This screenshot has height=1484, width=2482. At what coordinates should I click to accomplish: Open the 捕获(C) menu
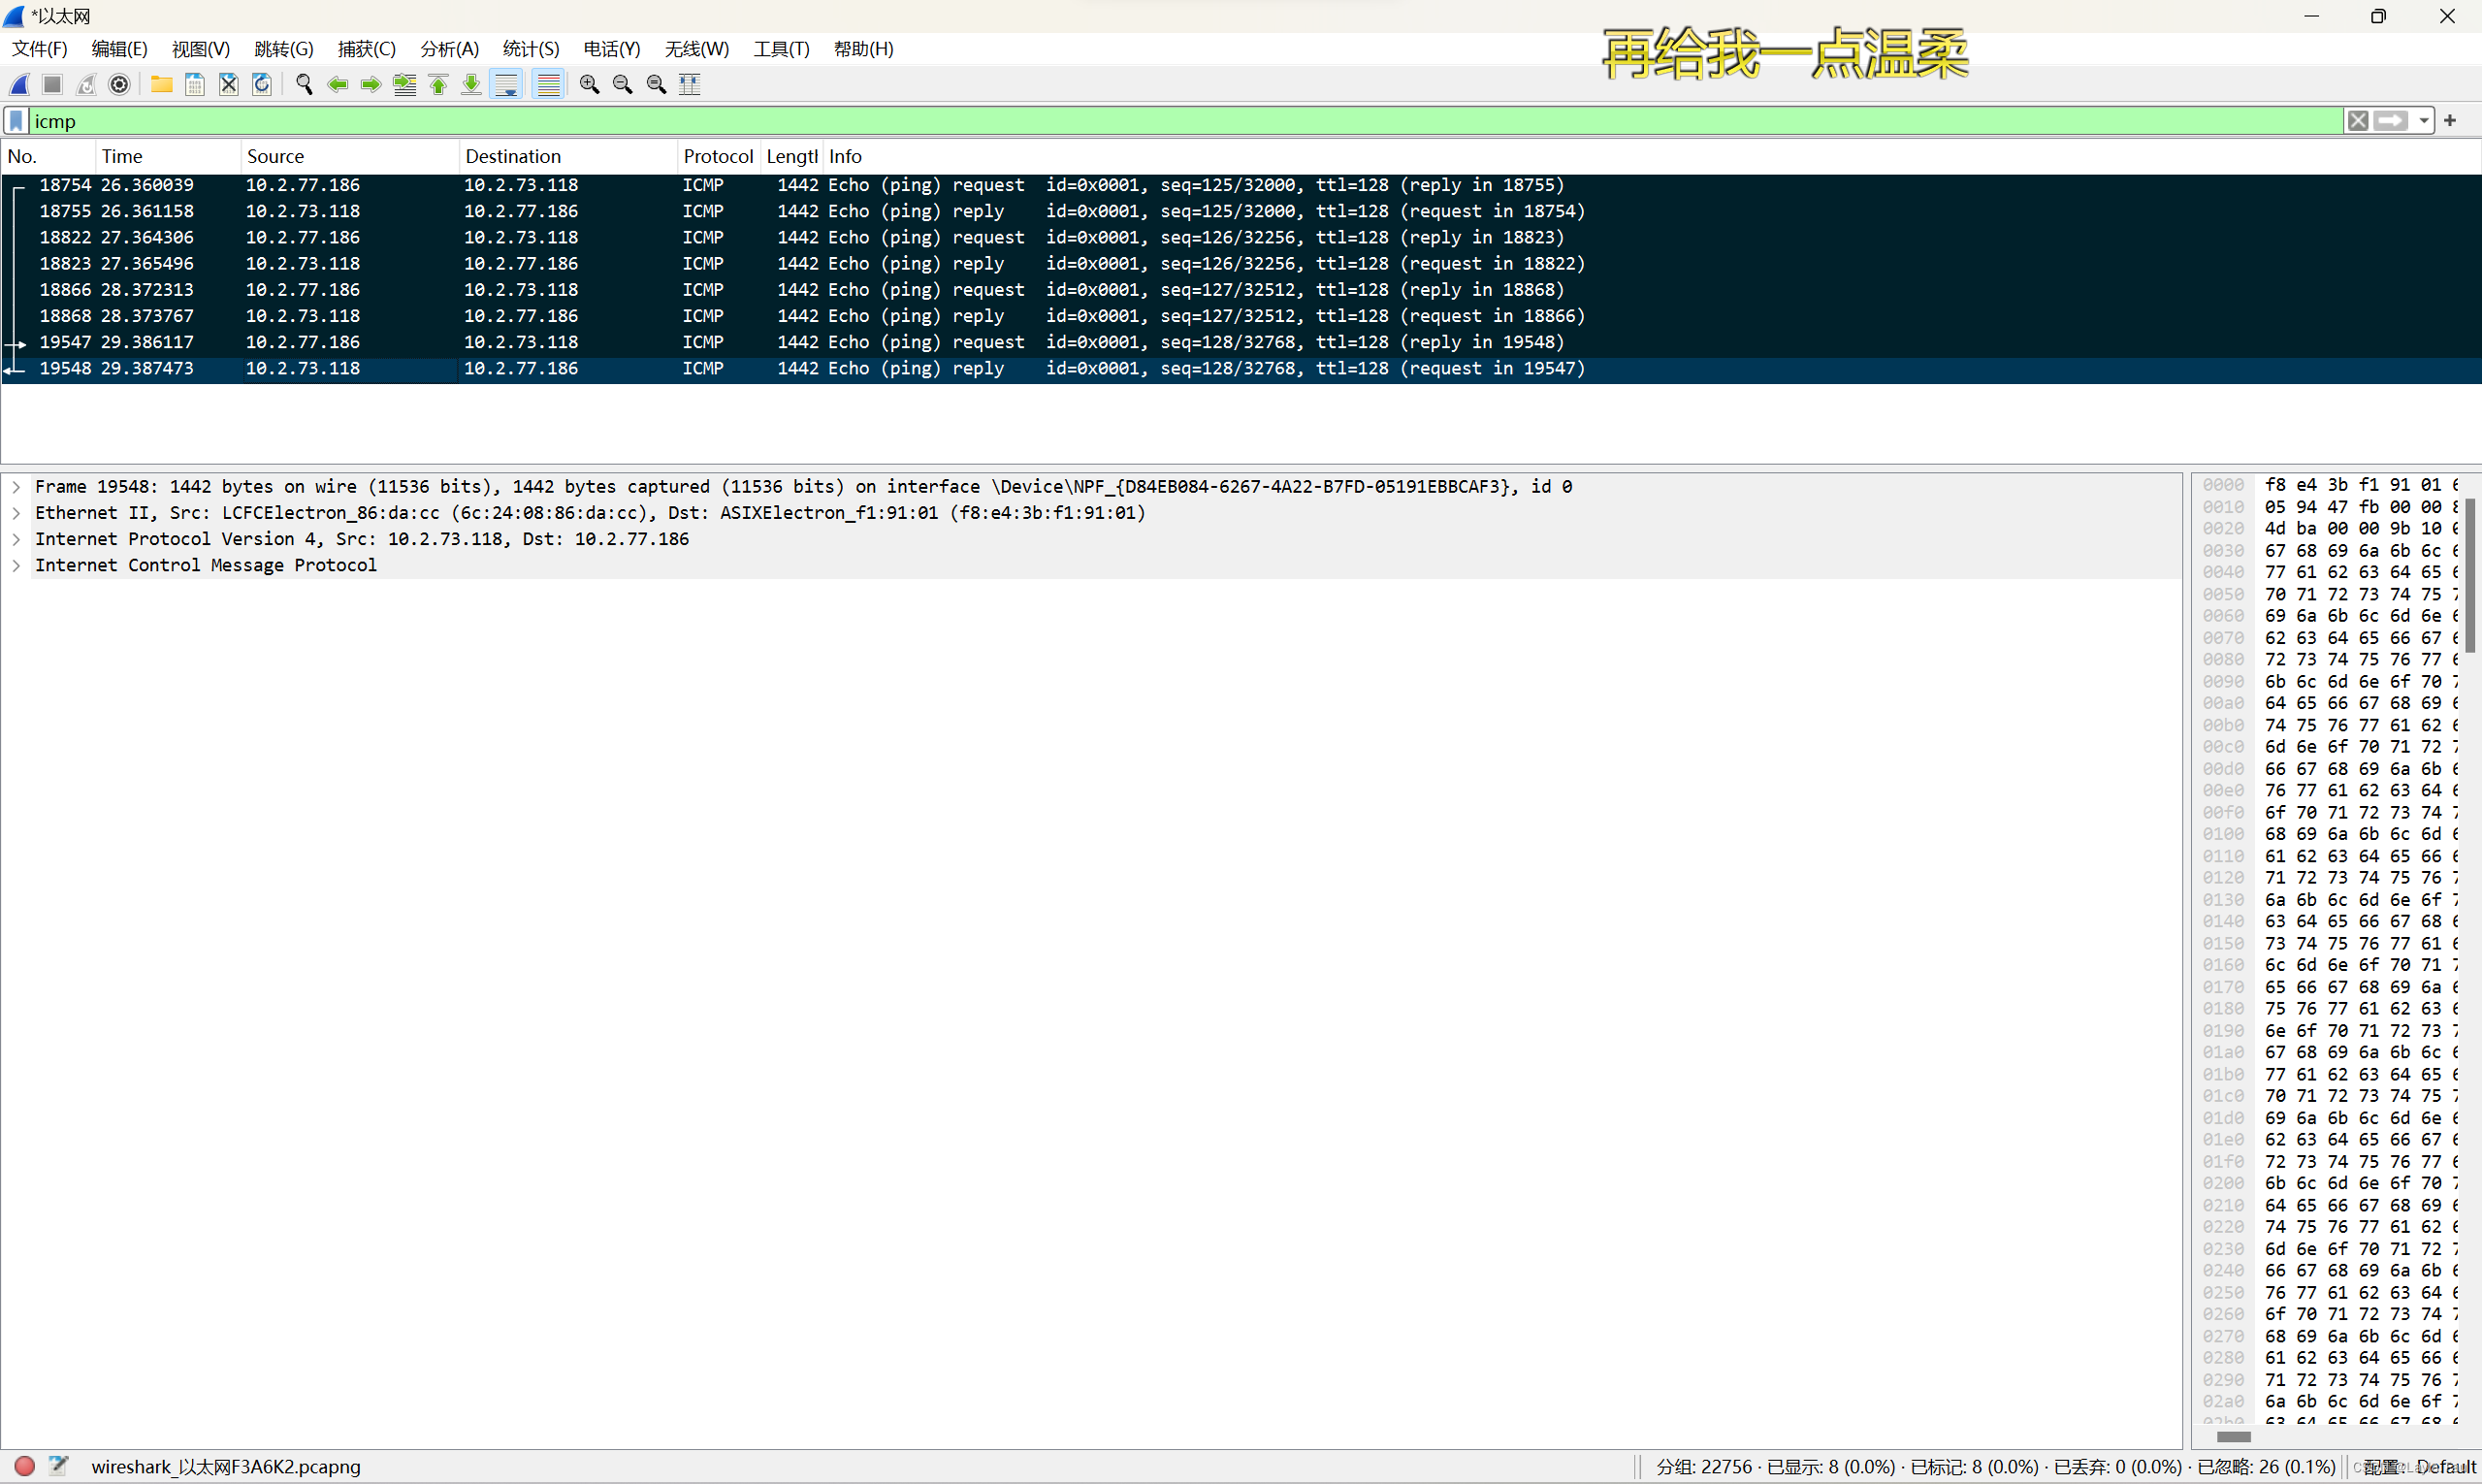tap(367, 49)
